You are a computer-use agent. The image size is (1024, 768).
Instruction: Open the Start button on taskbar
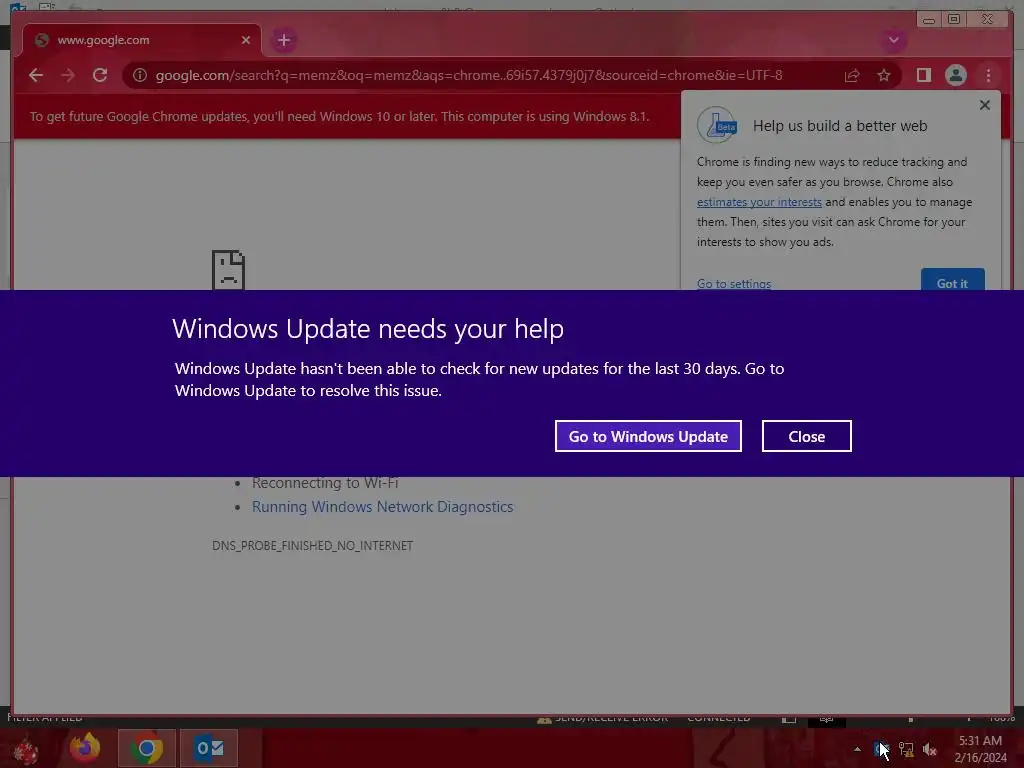click(24, 750)
